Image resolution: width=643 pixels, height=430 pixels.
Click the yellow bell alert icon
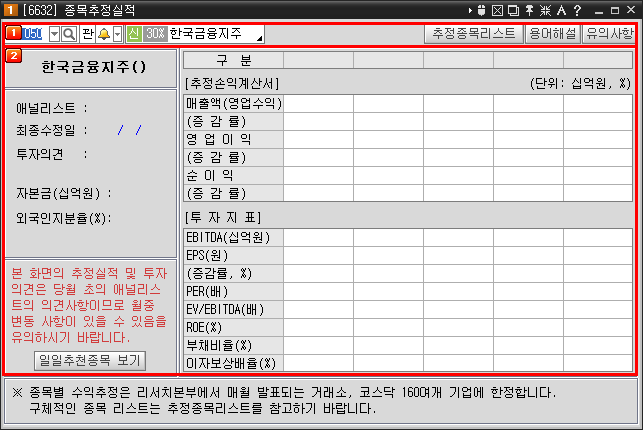pyautogui.click(x=104, y=34)
